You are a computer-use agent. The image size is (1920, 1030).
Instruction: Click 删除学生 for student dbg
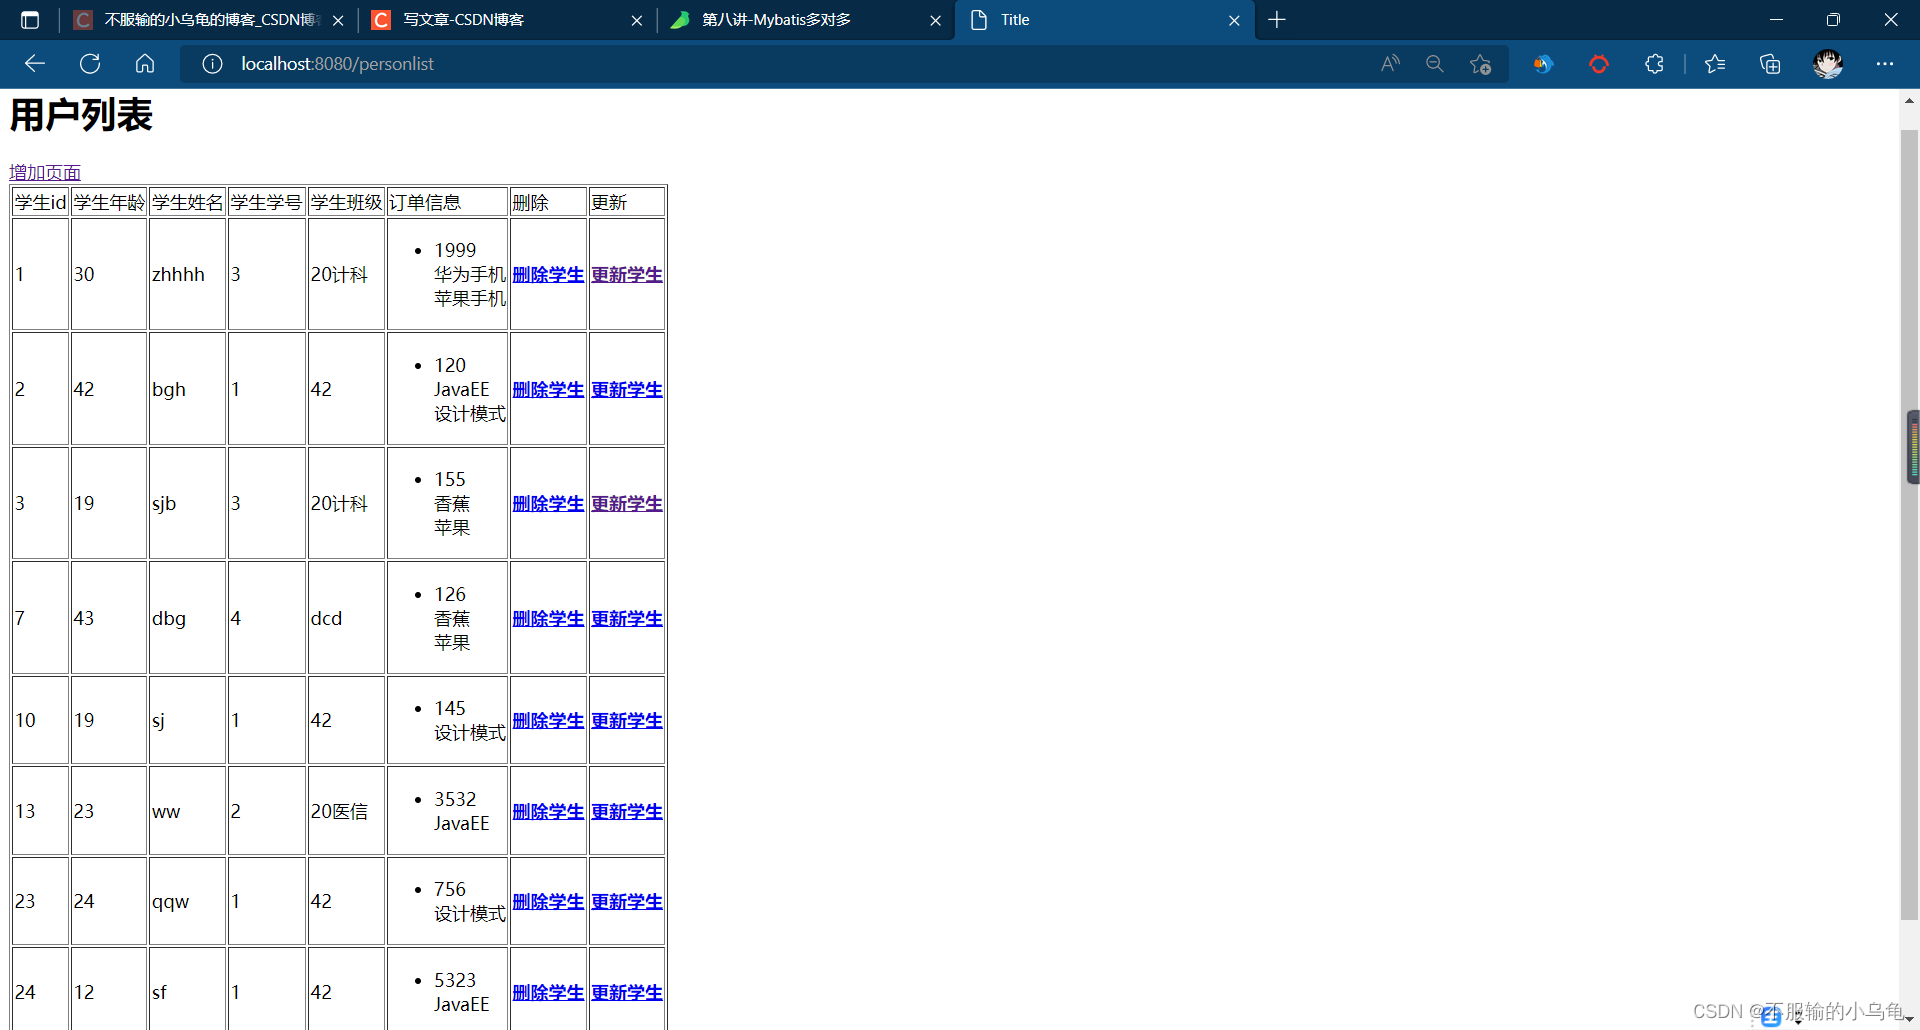pyautogui.click(x=548, y=619)
